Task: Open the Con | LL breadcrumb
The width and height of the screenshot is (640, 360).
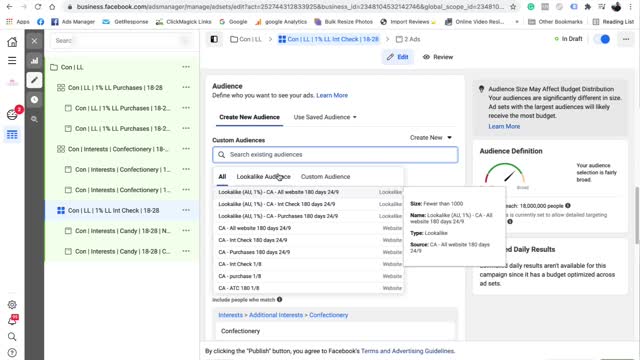Action: click(x=246, y=39)
